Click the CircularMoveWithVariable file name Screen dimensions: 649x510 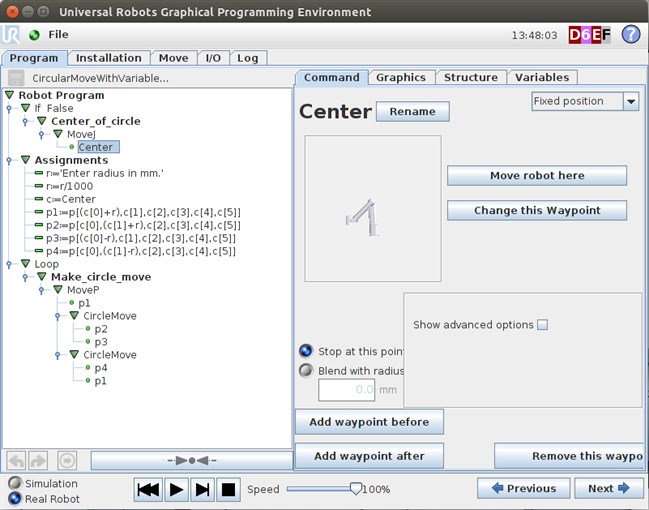pyautogui.click(x=101, y=78)
